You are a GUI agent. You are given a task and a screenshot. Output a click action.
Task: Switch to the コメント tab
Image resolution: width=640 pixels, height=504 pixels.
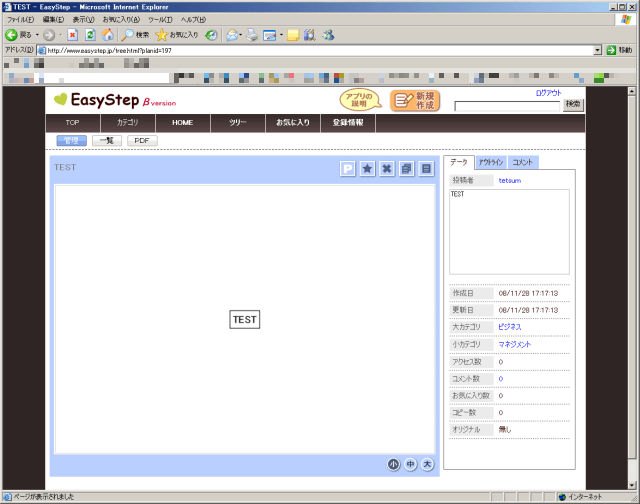point(523,162)
